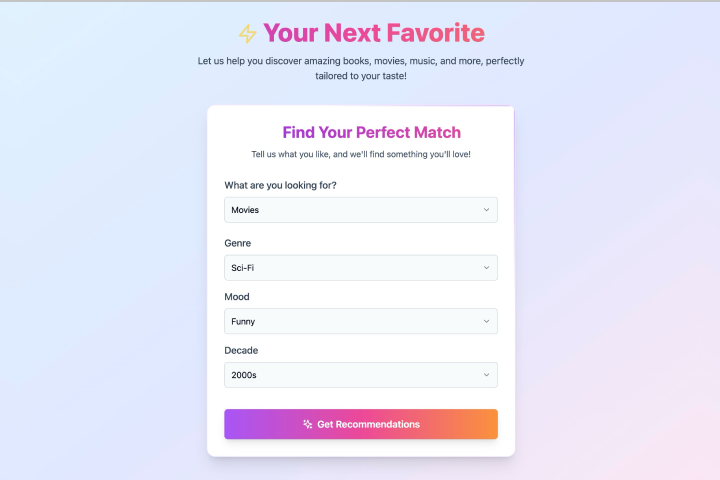720x480 pixels.
Task: Click the Mood field label
Action: pyautogui.click(x=237, y=297)
